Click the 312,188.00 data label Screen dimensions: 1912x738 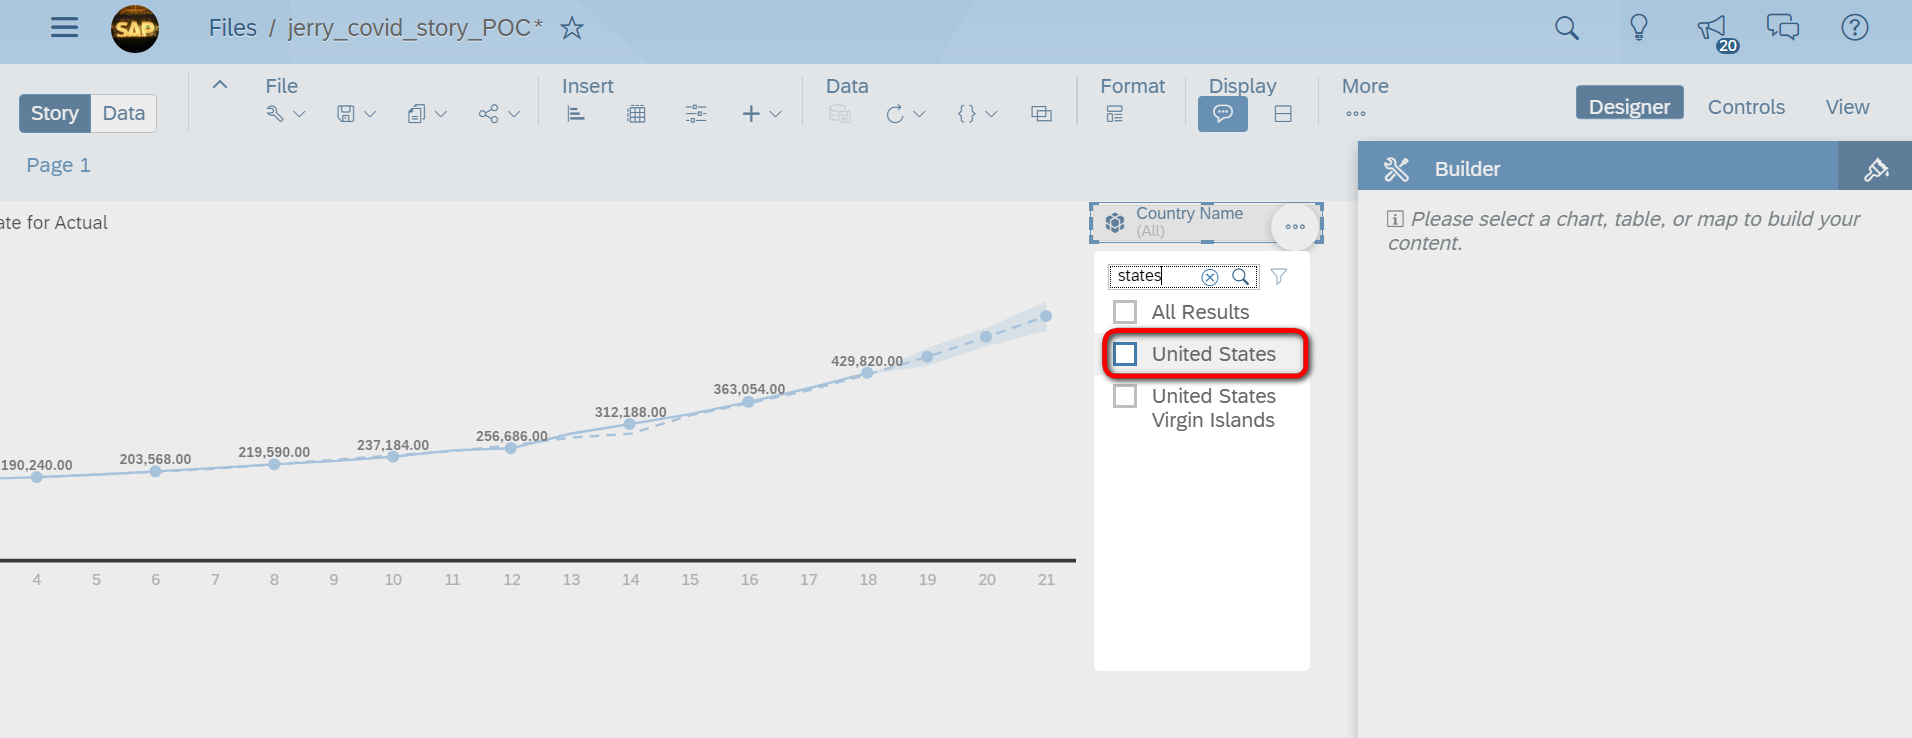coord(630,412)
